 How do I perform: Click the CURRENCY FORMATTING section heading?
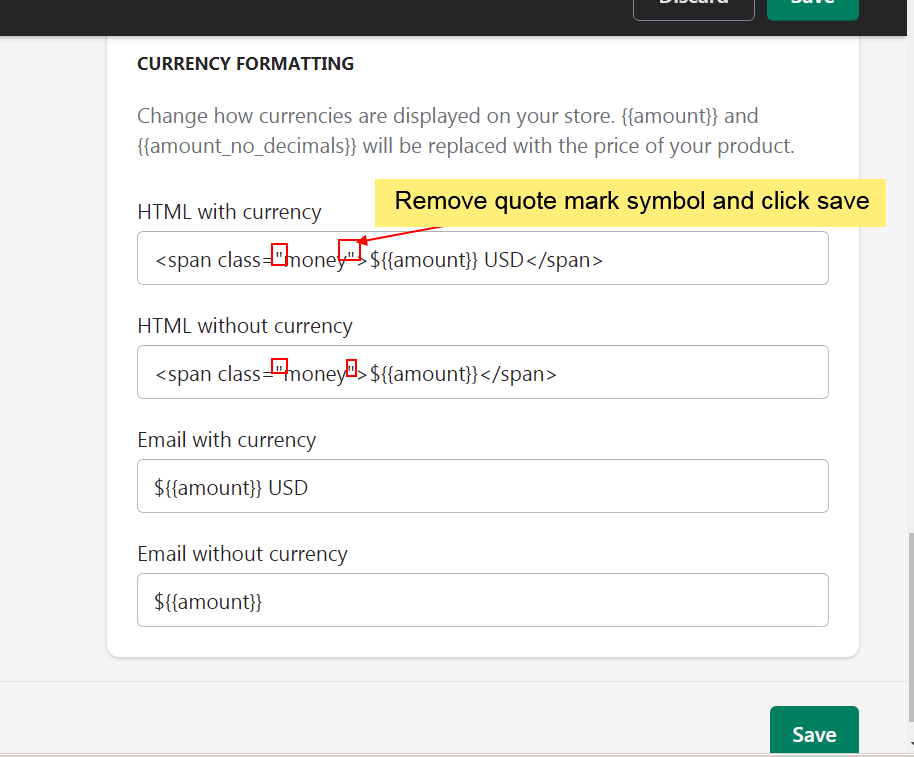[x=245, y=64]
